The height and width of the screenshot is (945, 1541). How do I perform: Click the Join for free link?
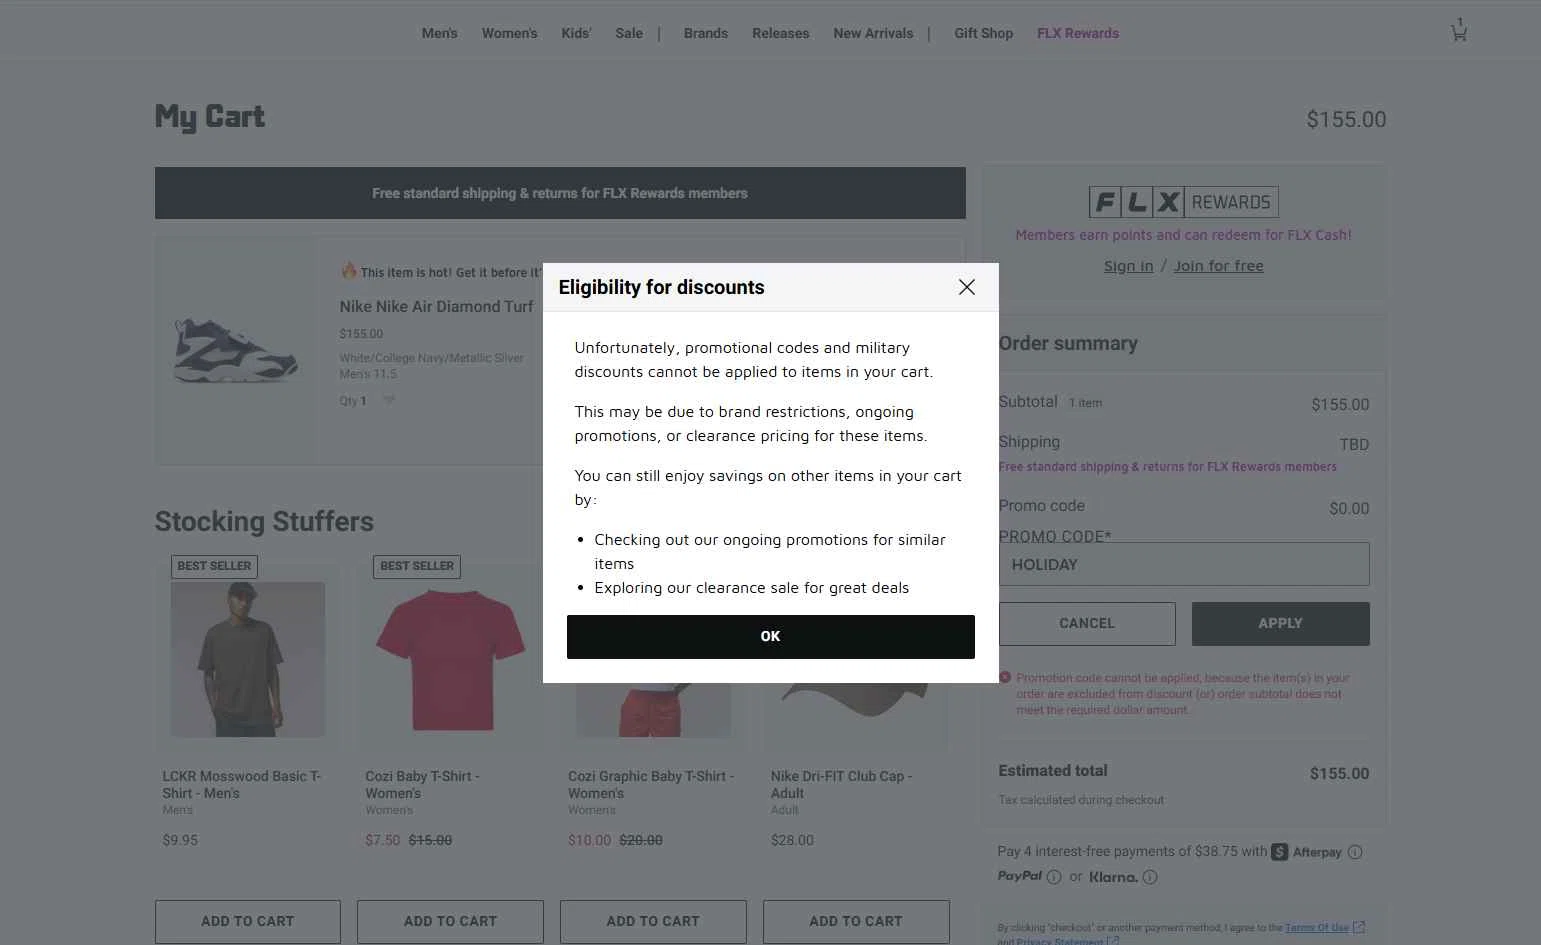[x=1218, y=266]
